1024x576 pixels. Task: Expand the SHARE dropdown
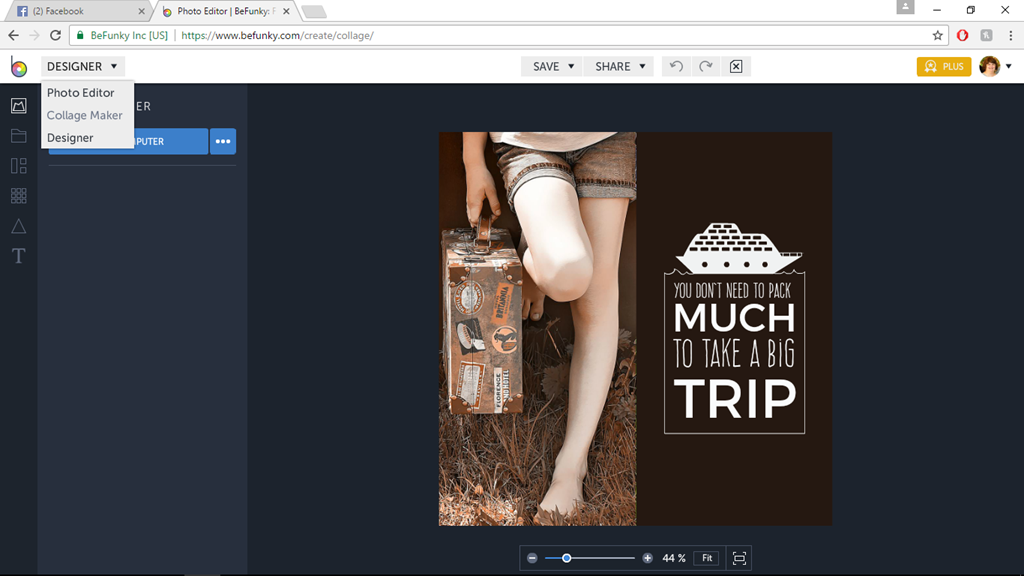619,66
